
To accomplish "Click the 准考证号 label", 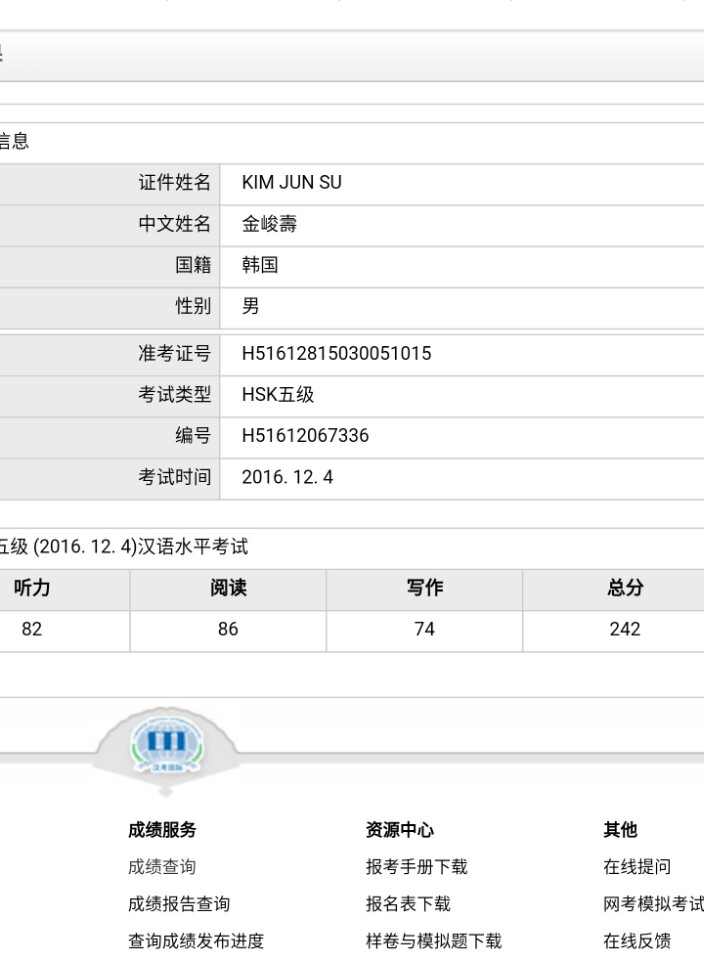I will [174, 353].
